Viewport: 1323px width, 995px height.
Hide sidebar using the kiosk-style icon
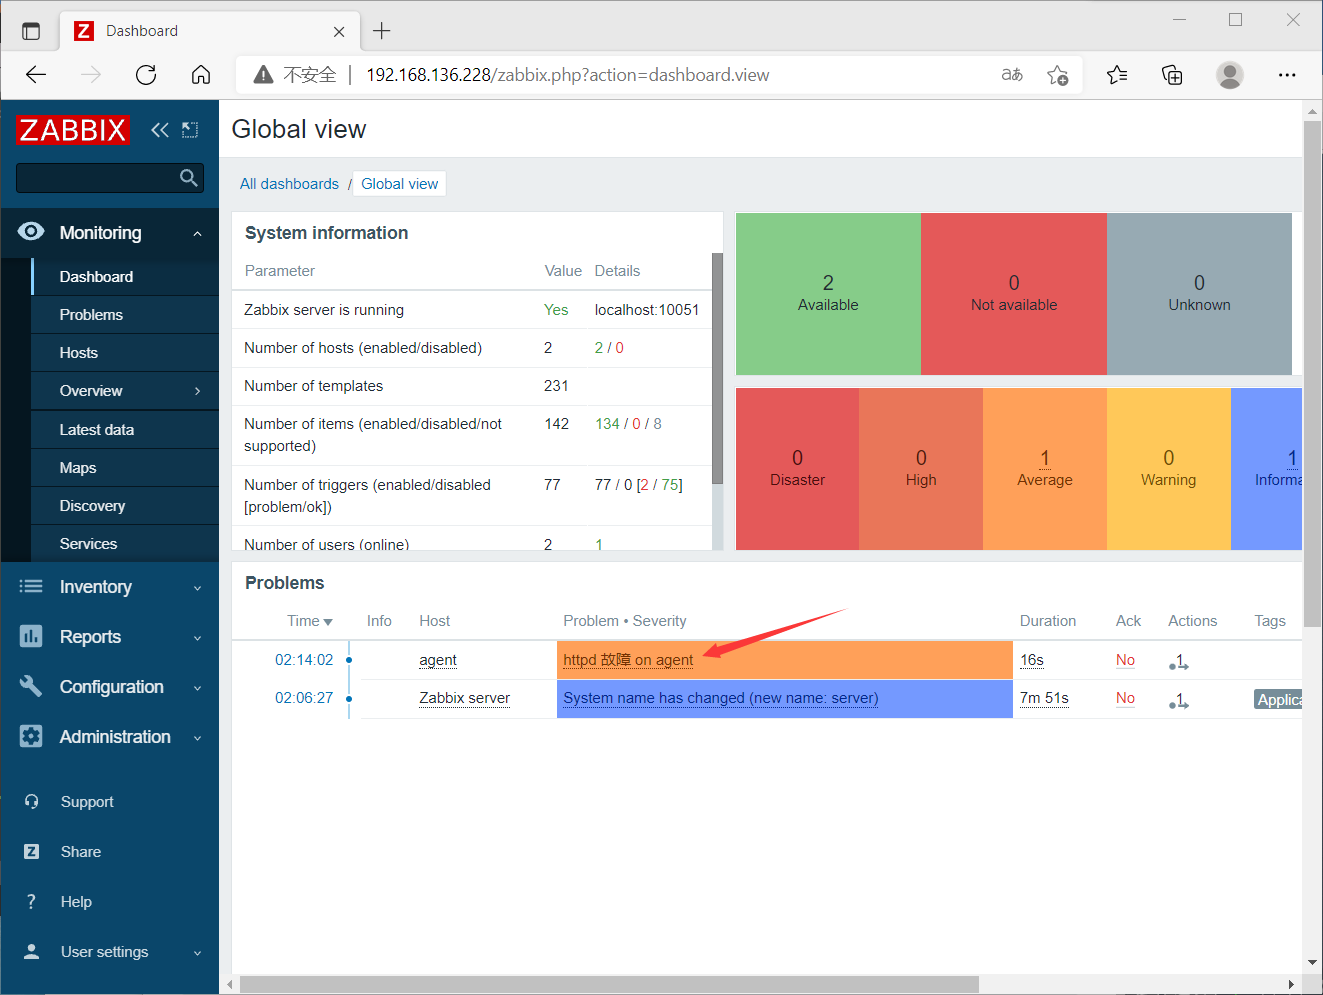pyautogui.click(x=190, y=130)
